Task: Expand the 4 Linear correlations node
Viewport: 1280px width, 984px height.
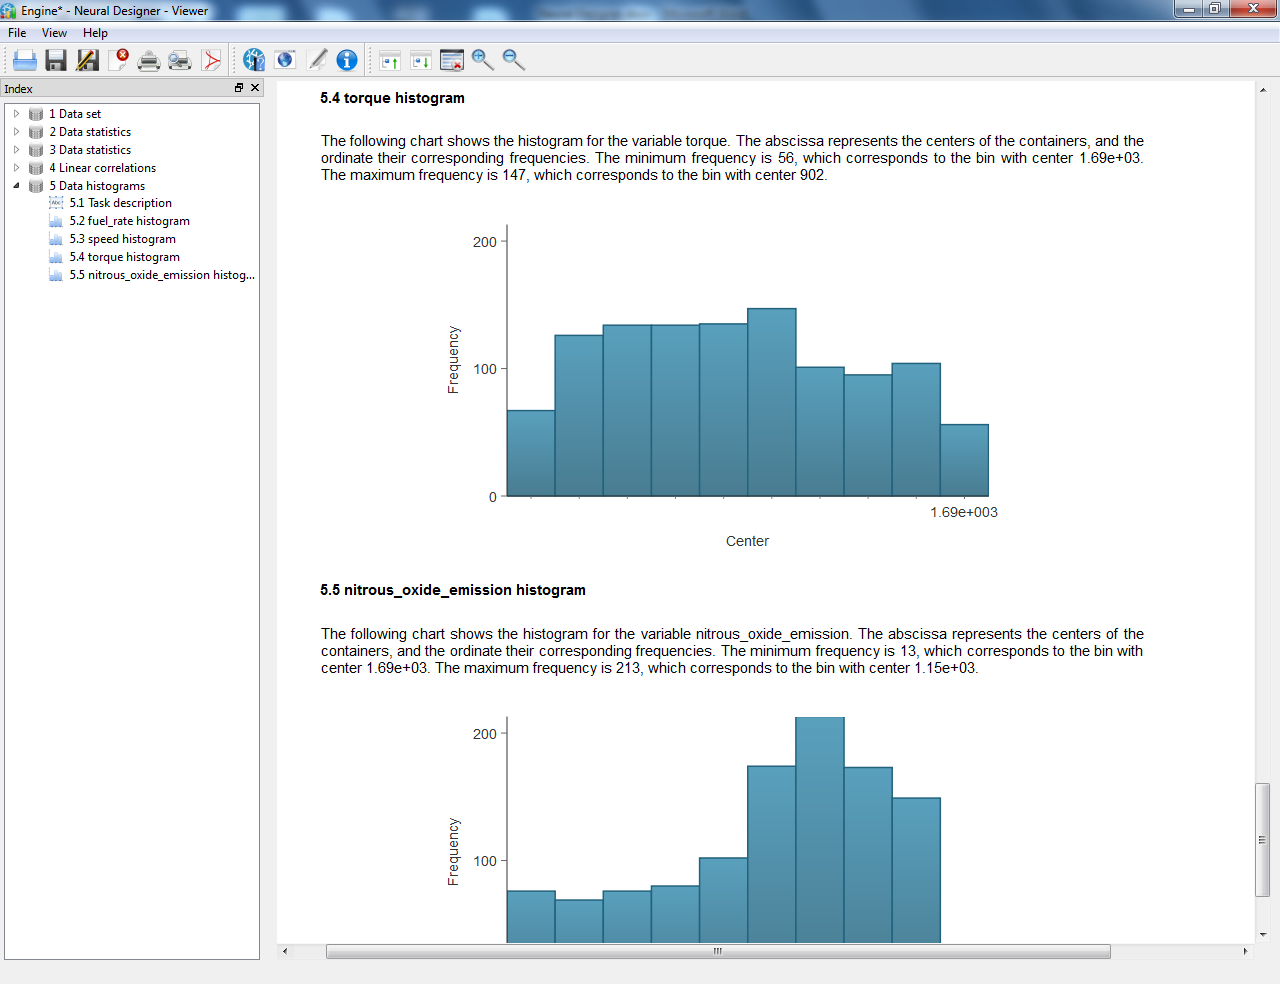Action: [16, 168]
